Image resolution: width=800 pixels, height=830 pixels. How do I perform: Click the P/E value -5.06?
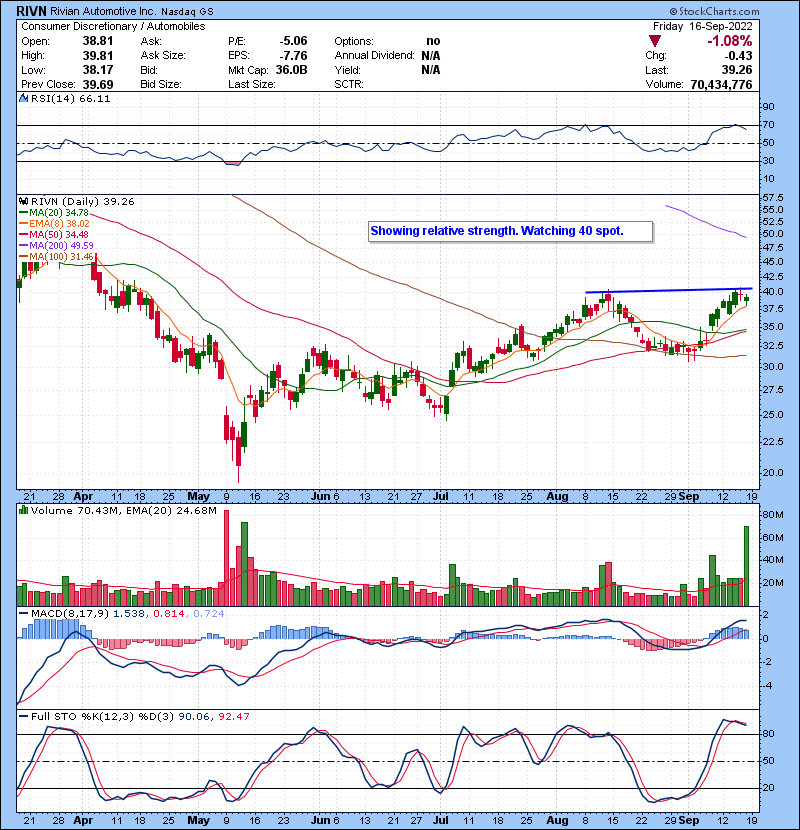[293, 41]
